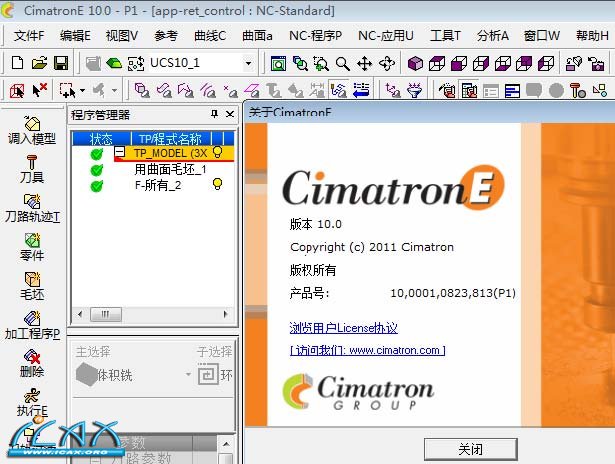
Task: Pin the 程序管理器 panel
Action: pyautogui.click(x=215, y=114)
